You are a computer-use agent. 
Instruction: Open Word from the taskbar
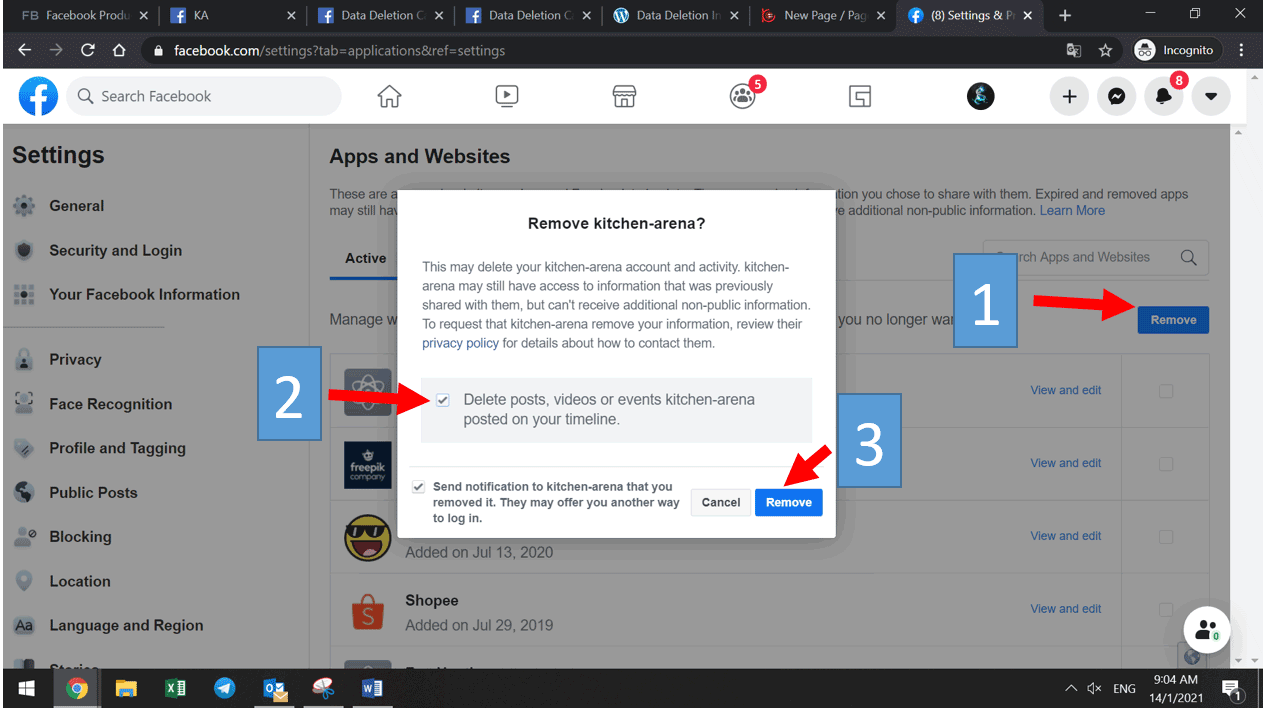[x=372, y=688]
